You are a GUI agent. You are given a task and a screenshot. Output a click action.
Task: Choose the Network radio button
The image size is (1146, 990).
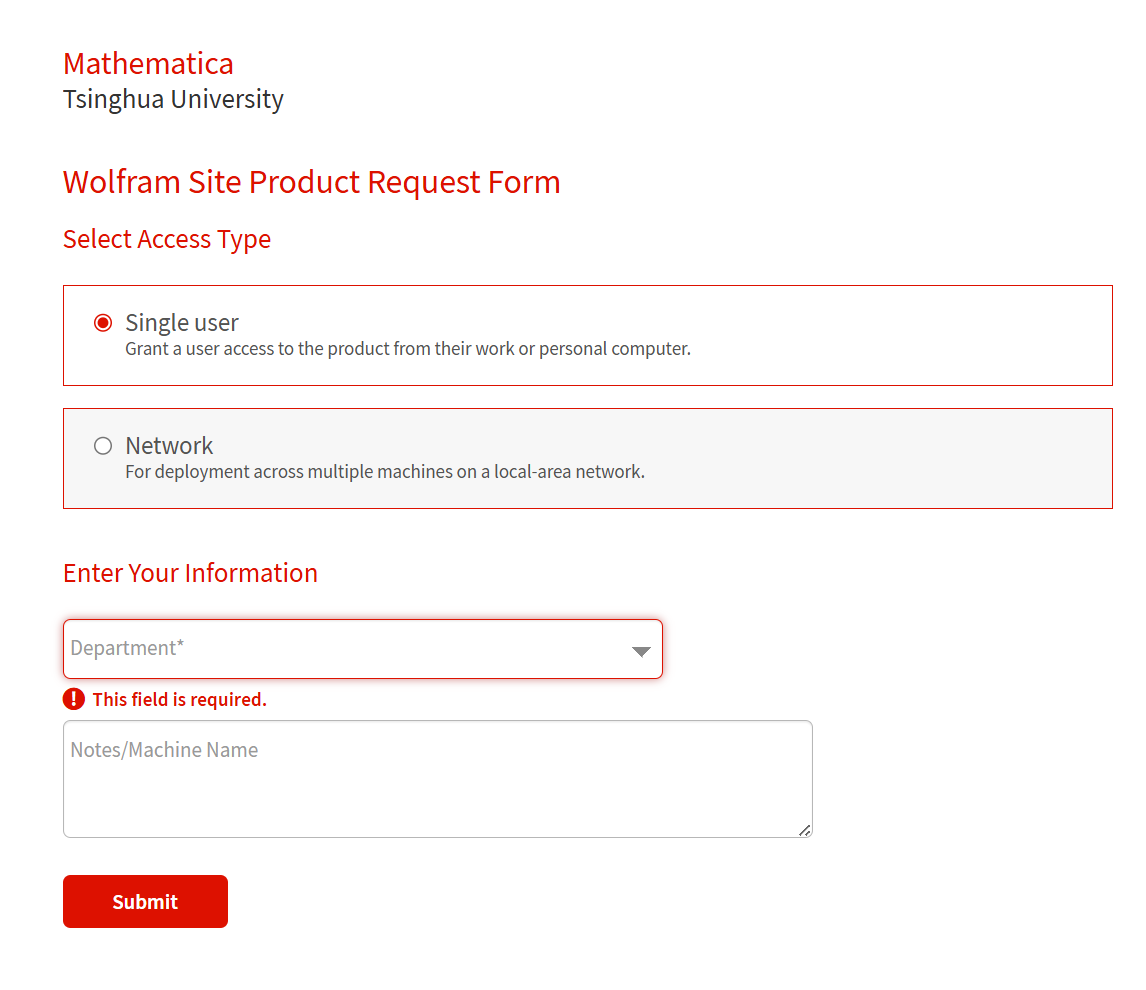[x=103, y=446]
